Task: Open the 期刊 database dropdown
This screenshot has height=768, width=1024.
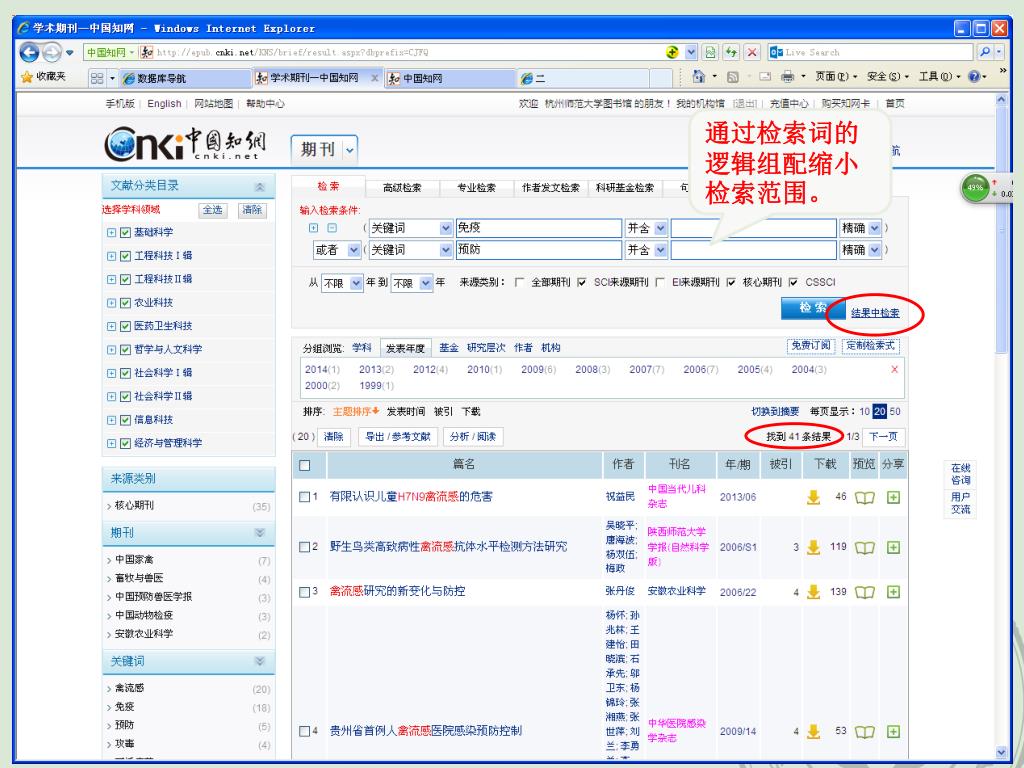Action: pos(349,150)
